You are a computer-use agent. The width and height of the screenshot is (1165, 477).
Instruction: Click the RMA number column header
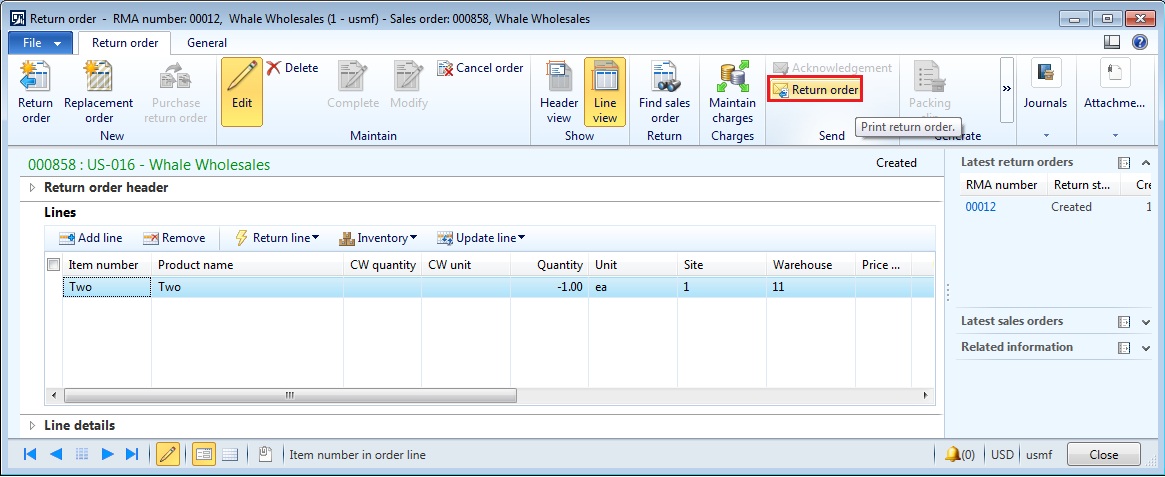click(1001, 184)
